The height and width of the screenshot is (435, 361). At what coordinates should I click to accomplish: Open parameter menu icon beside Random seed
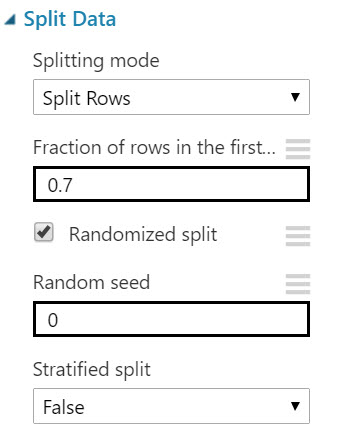coord(298,284)
